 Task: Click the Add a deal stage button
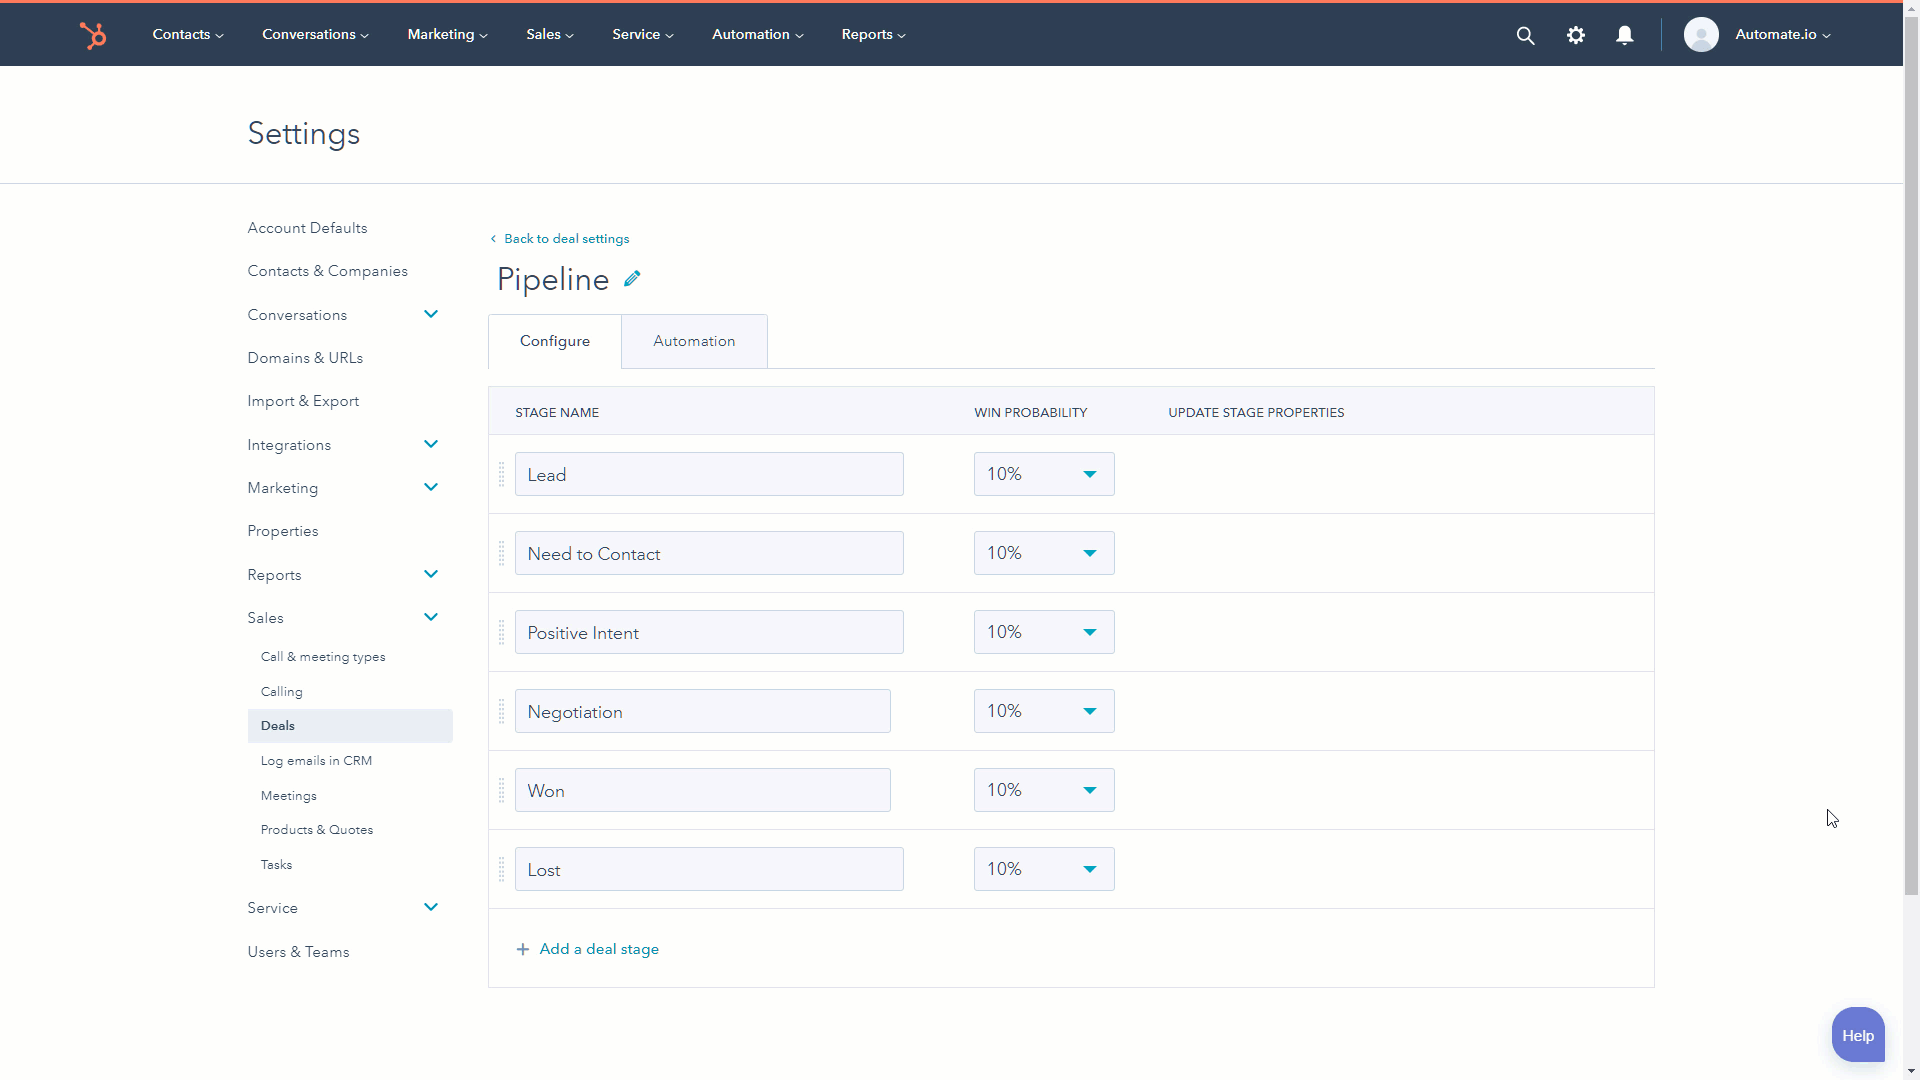click(x=587, y=948)
